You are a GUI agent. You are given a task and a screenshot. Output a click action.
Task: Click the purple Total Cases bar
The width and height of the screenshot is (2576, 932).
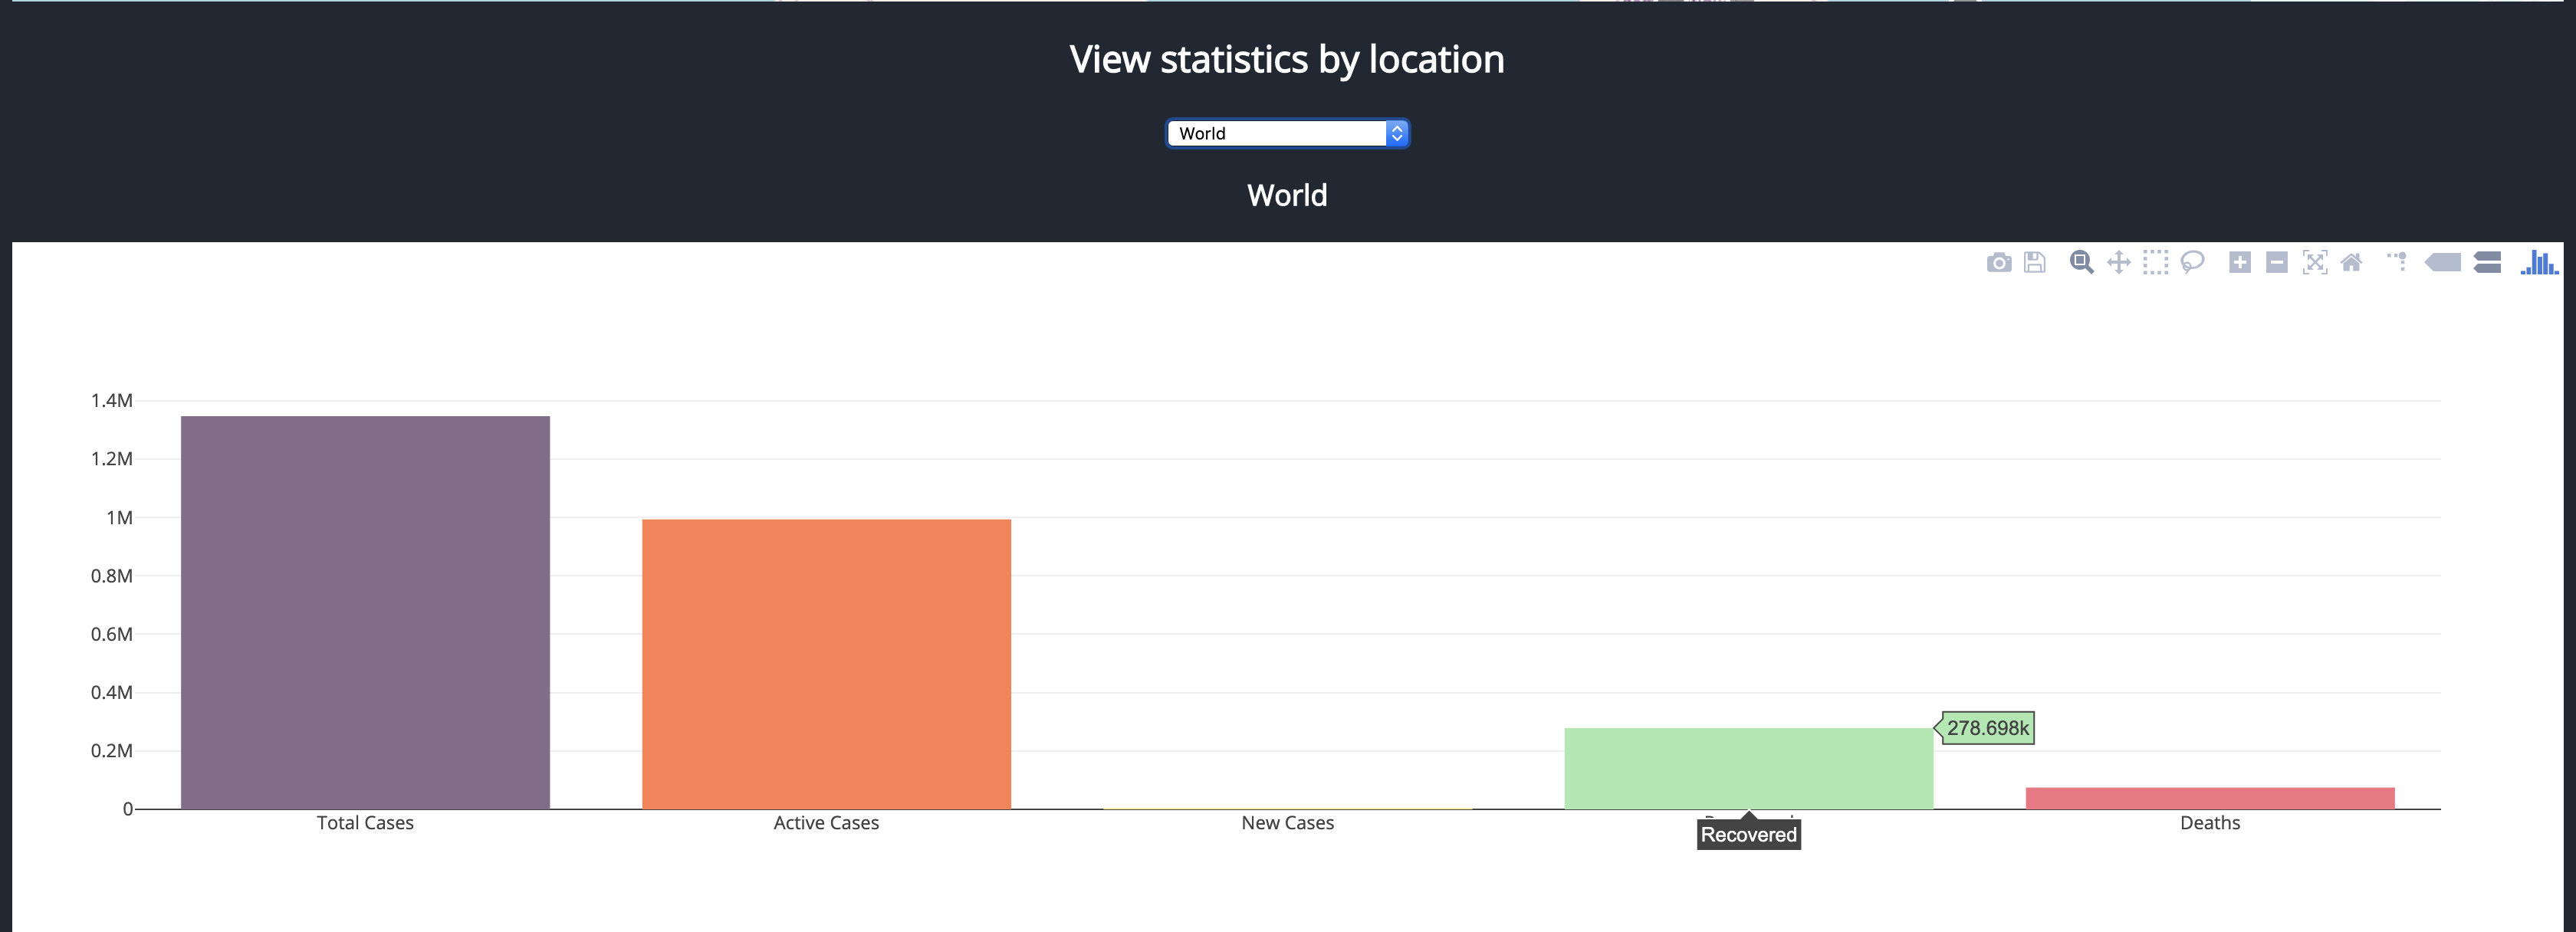pos(365,612)
